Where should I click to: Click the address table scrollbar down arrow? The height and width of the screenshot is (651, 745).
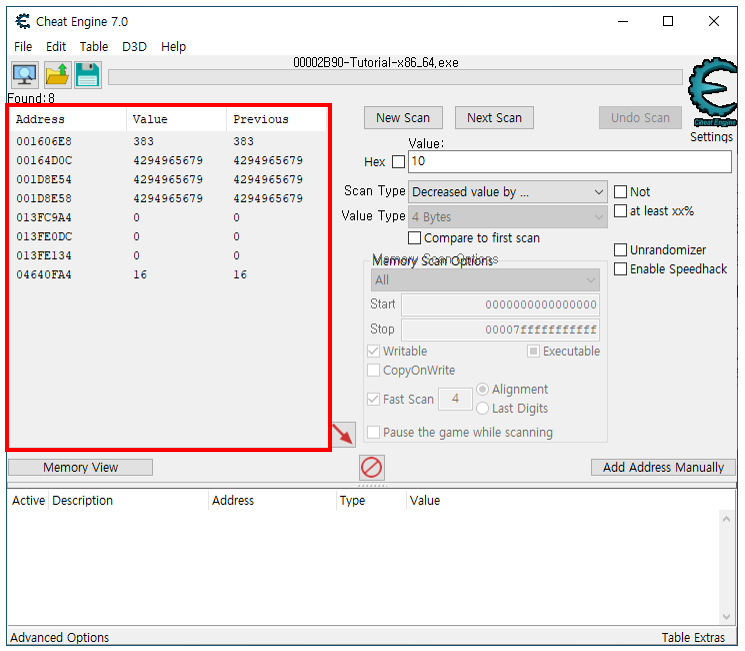pos(726,617)
